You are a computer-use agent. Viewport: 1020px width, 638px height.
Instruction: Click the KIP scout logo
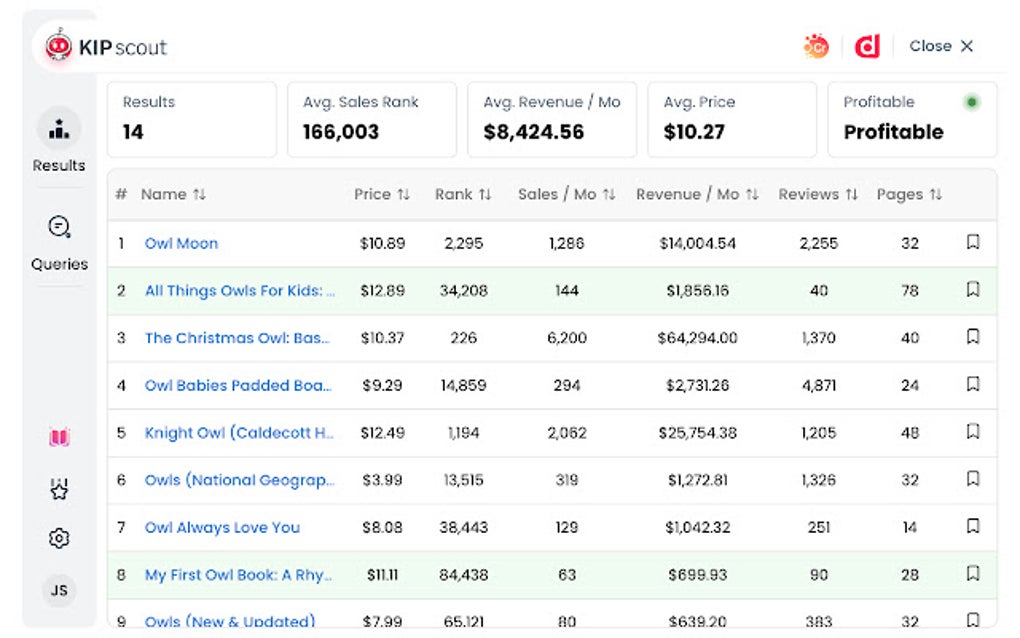(105, 47)
